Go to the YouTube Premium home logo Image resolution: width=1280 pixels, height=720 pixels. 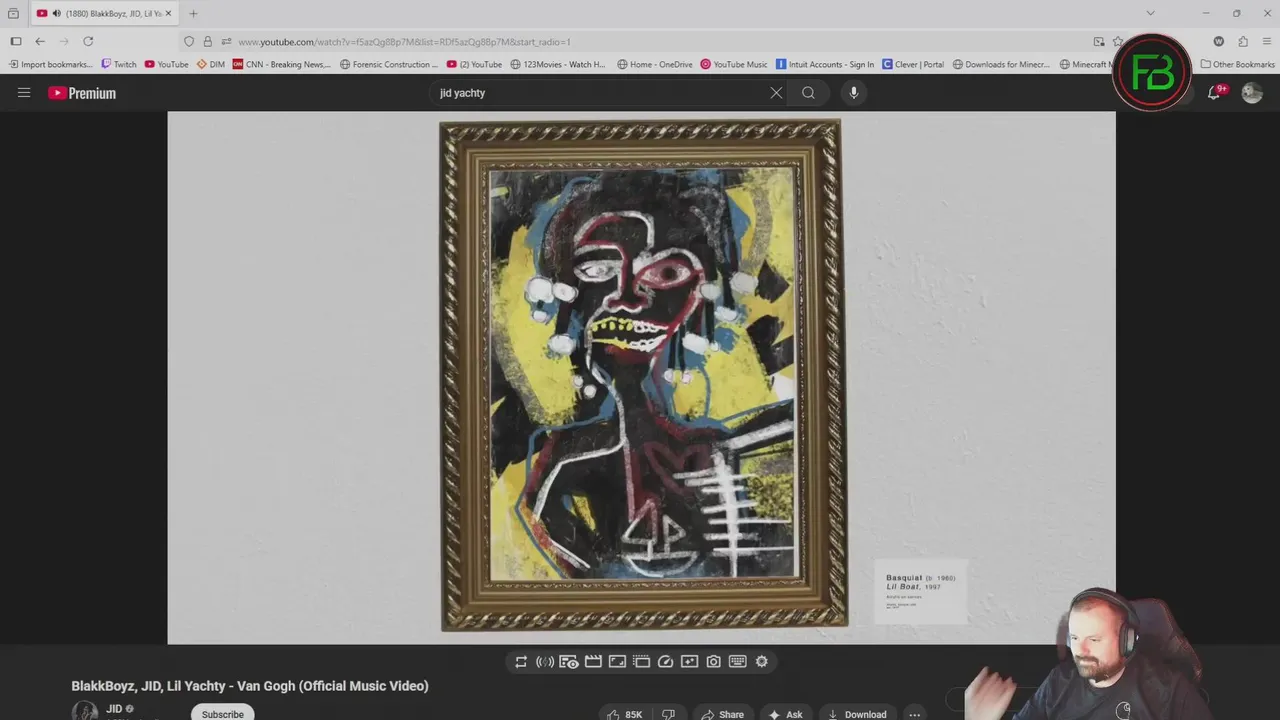82,93
